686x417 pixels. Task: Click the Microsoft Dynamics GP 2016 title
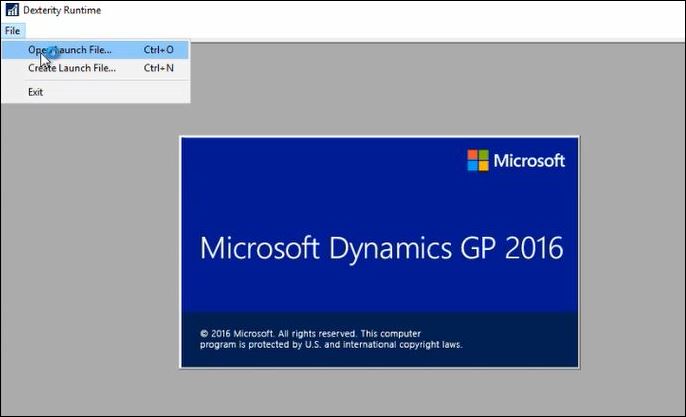(381, 247)
